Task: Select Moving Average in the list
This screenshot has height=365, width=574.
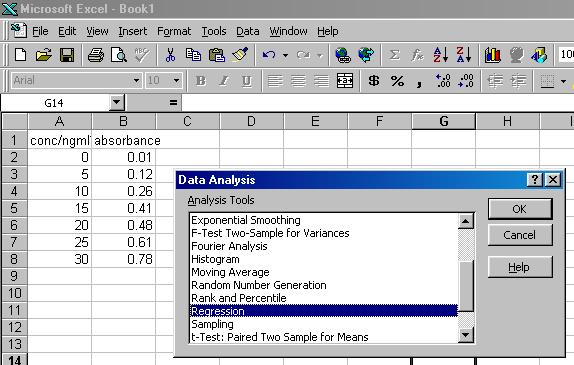Action: [230, 272]
